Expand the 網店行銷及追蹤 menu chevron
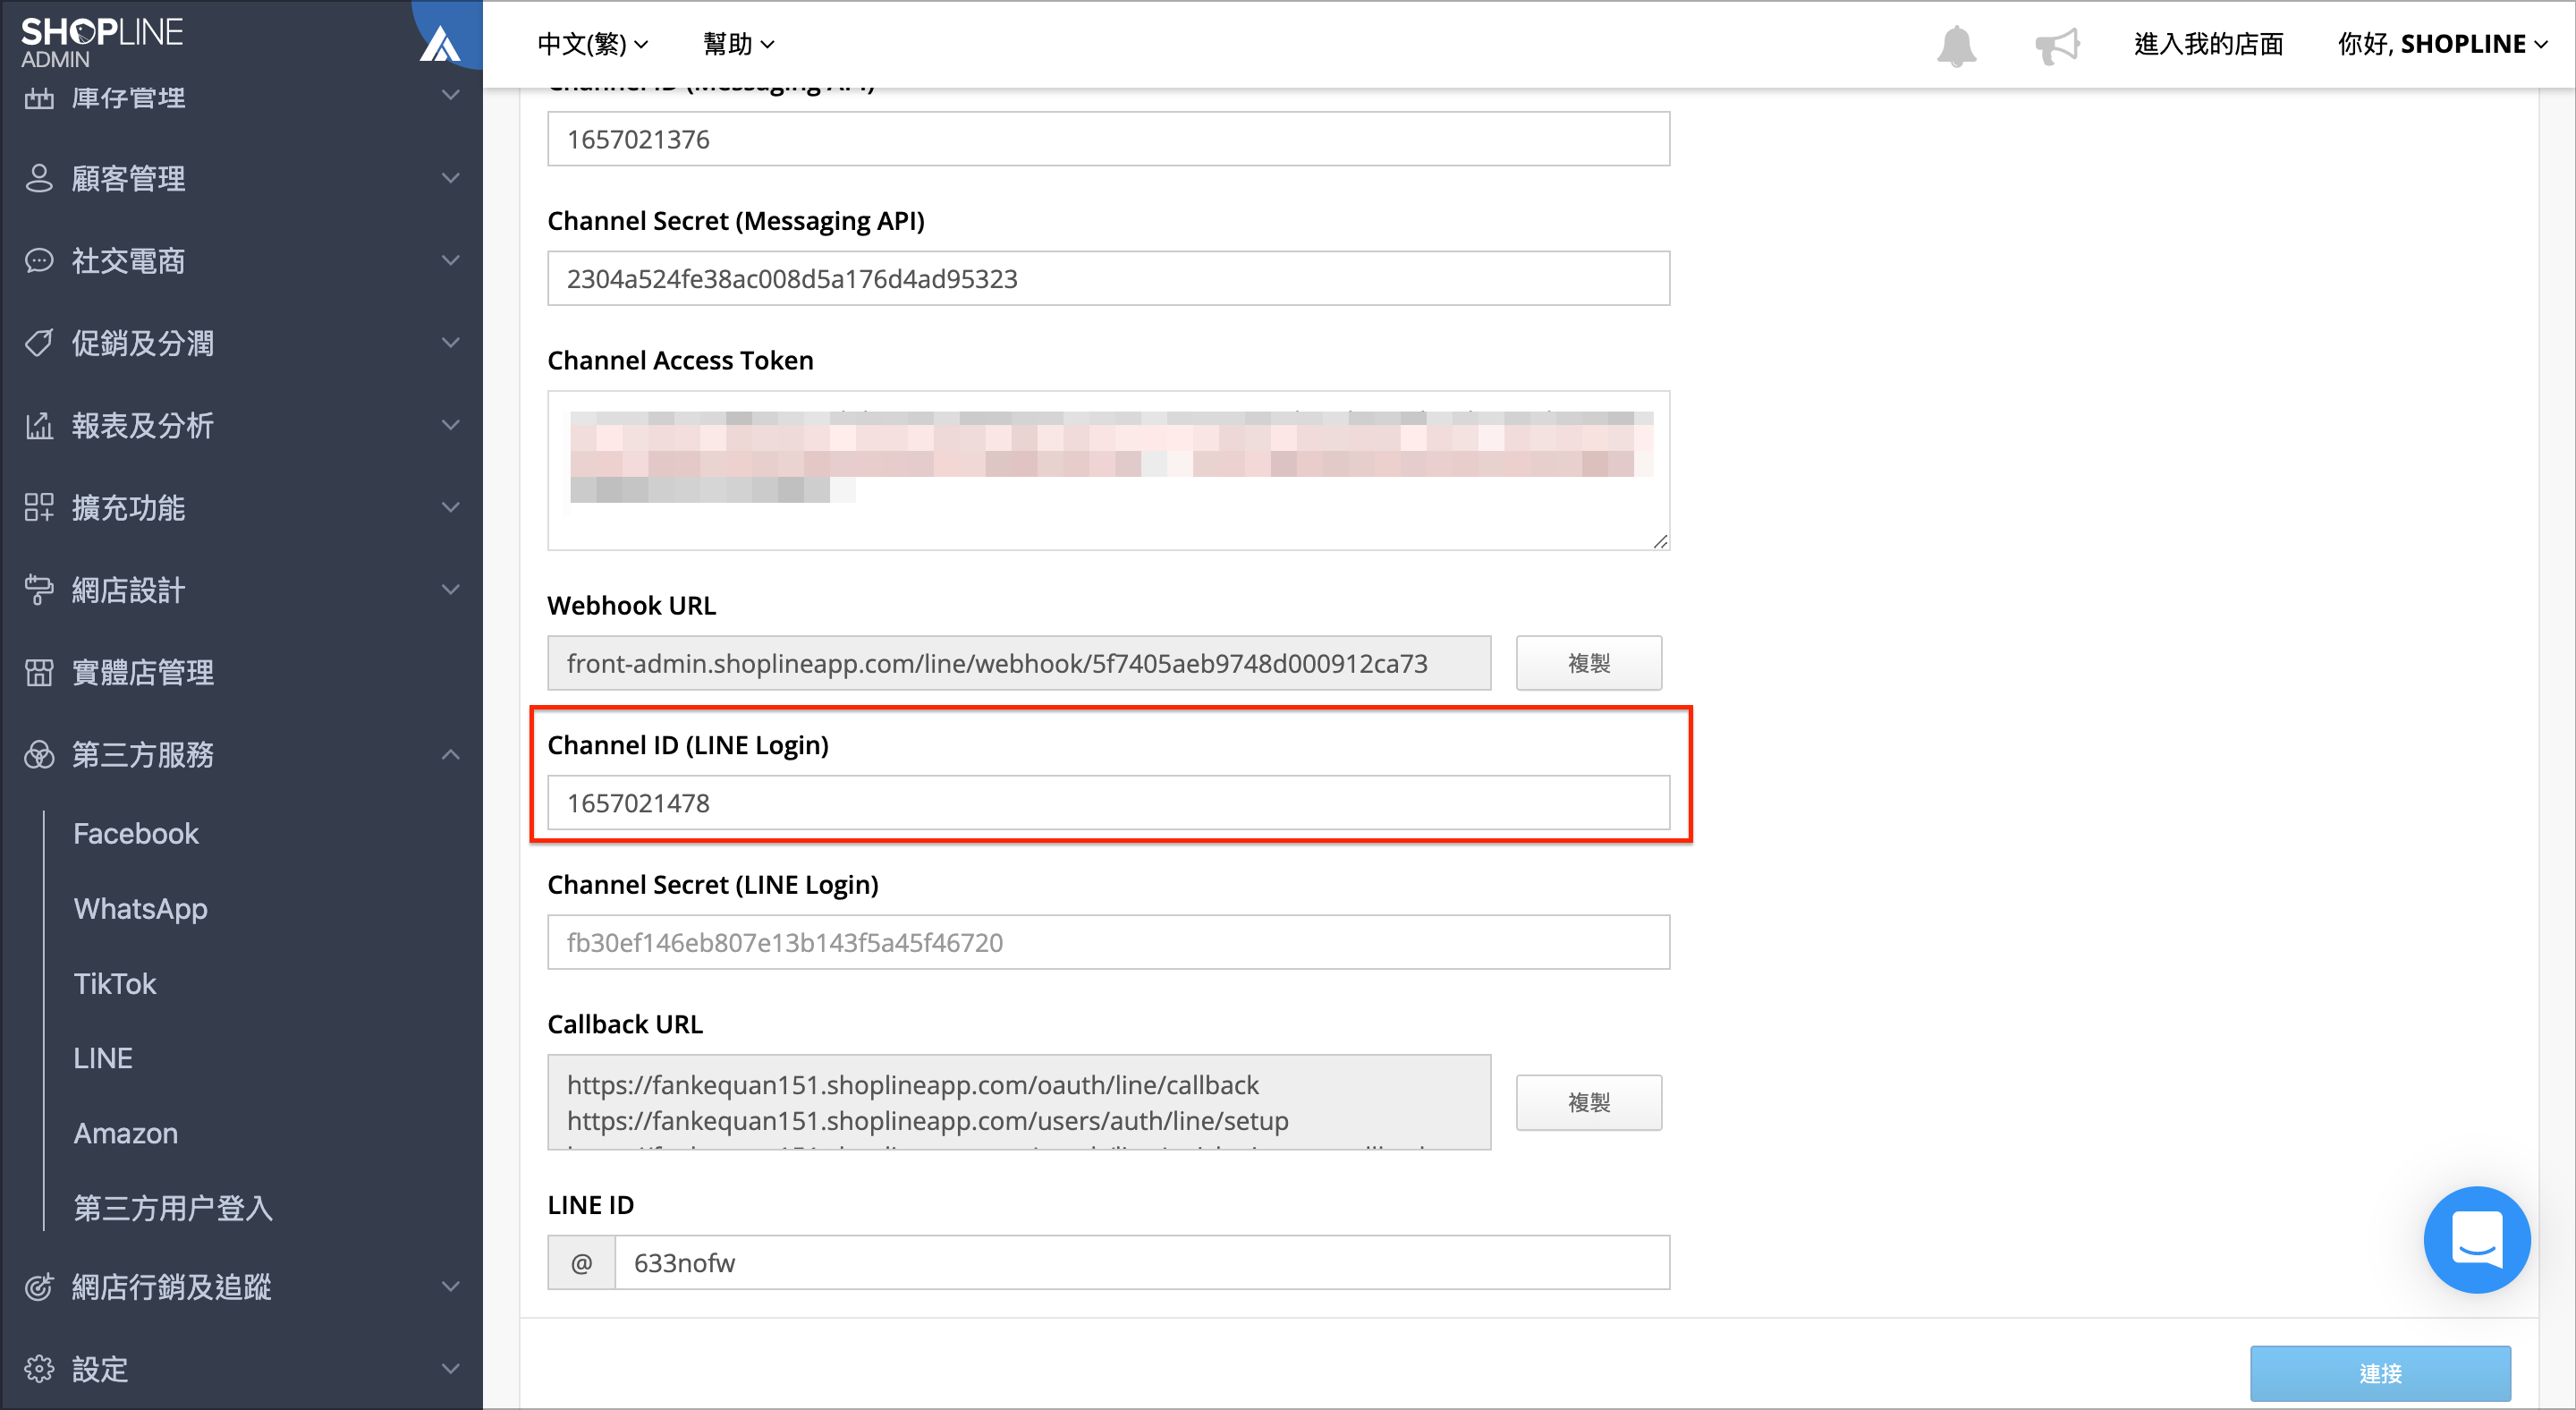The image size is (2576, 1410). [451, 1286]
